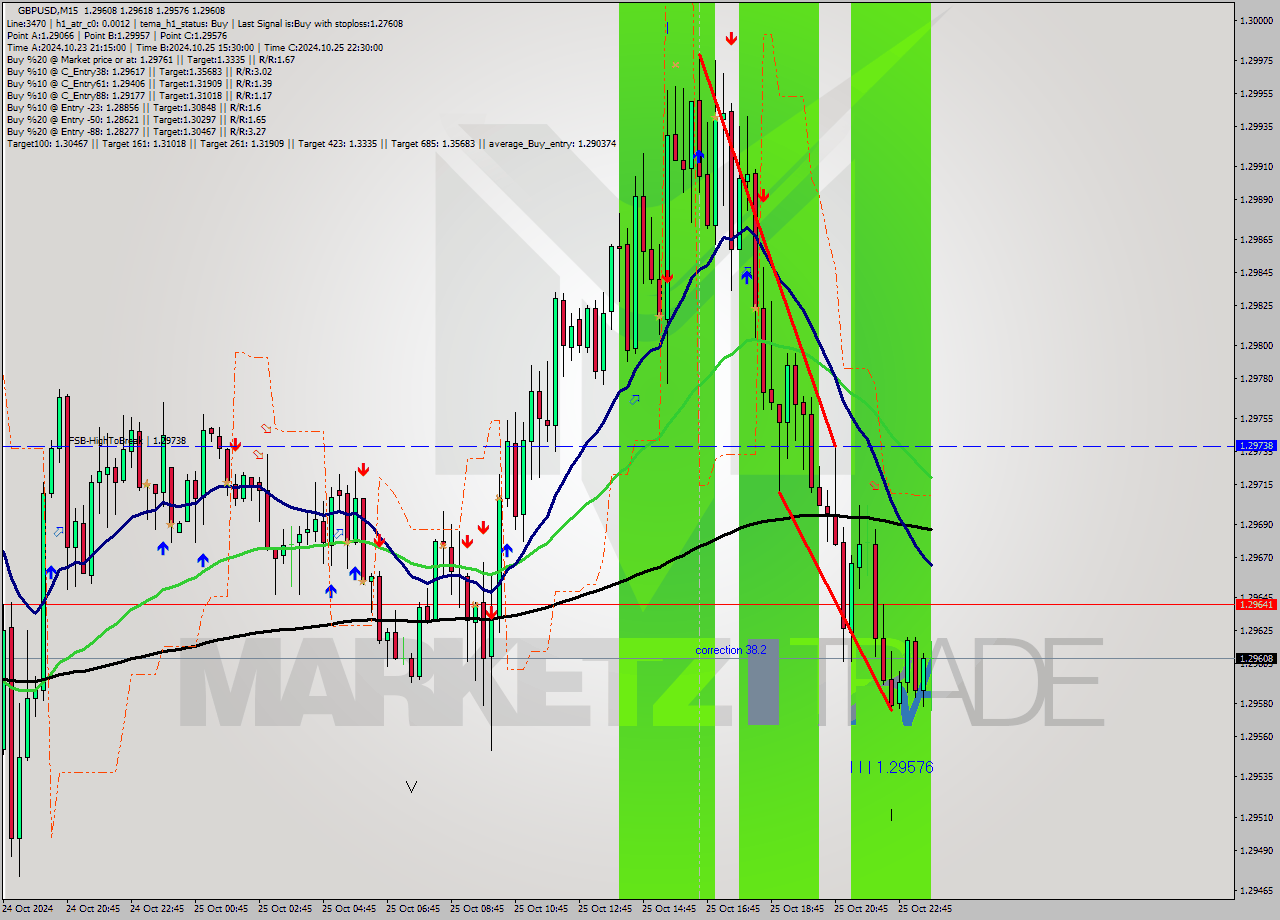Click the '25 Oct 02:45' time label
The height and width of the screenshot is (920, 1280).
[285, 909]
